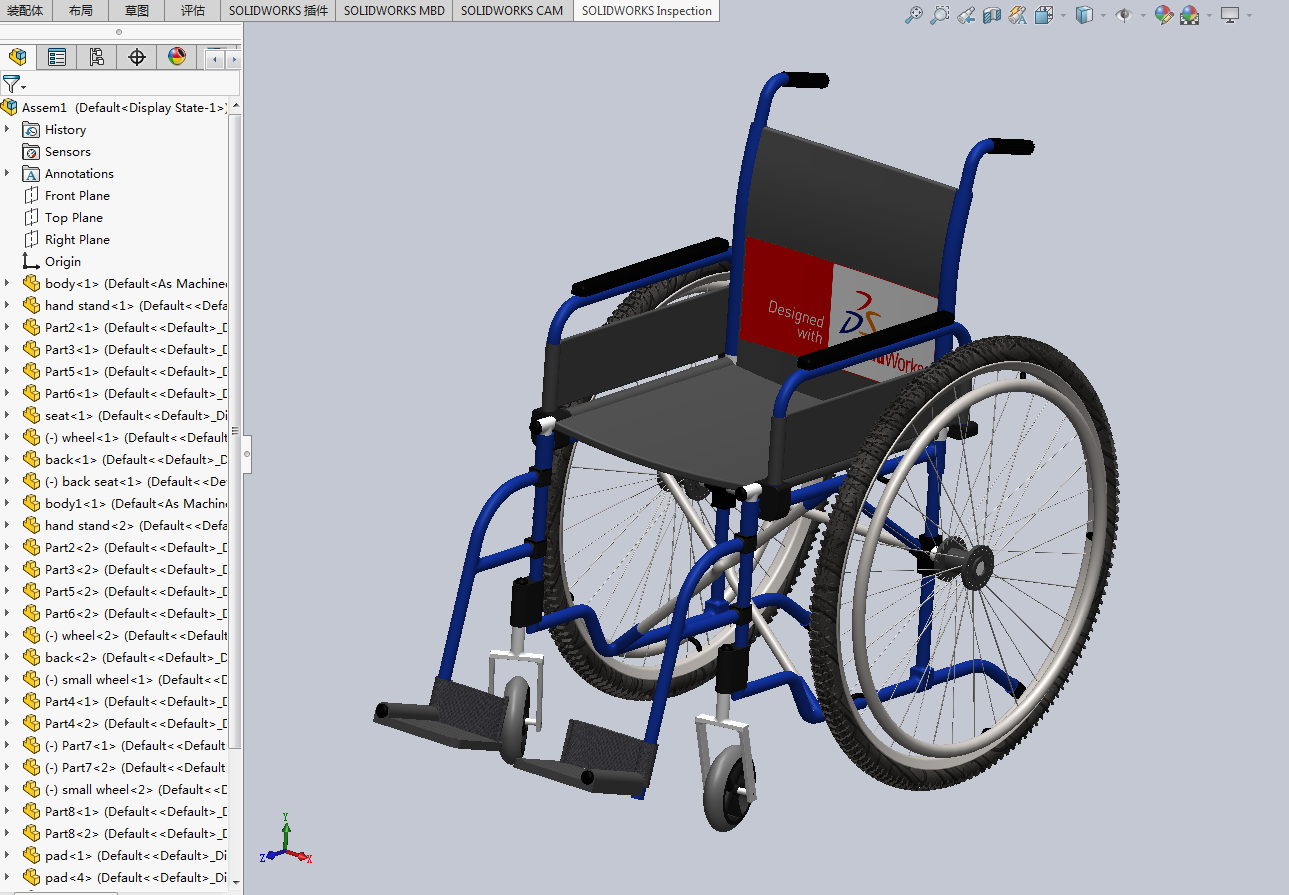Image resolution: width=1289 pixels, height=895 pixels.
Task: Expand the (-) wheel<1> component
Action: [7, 437]
